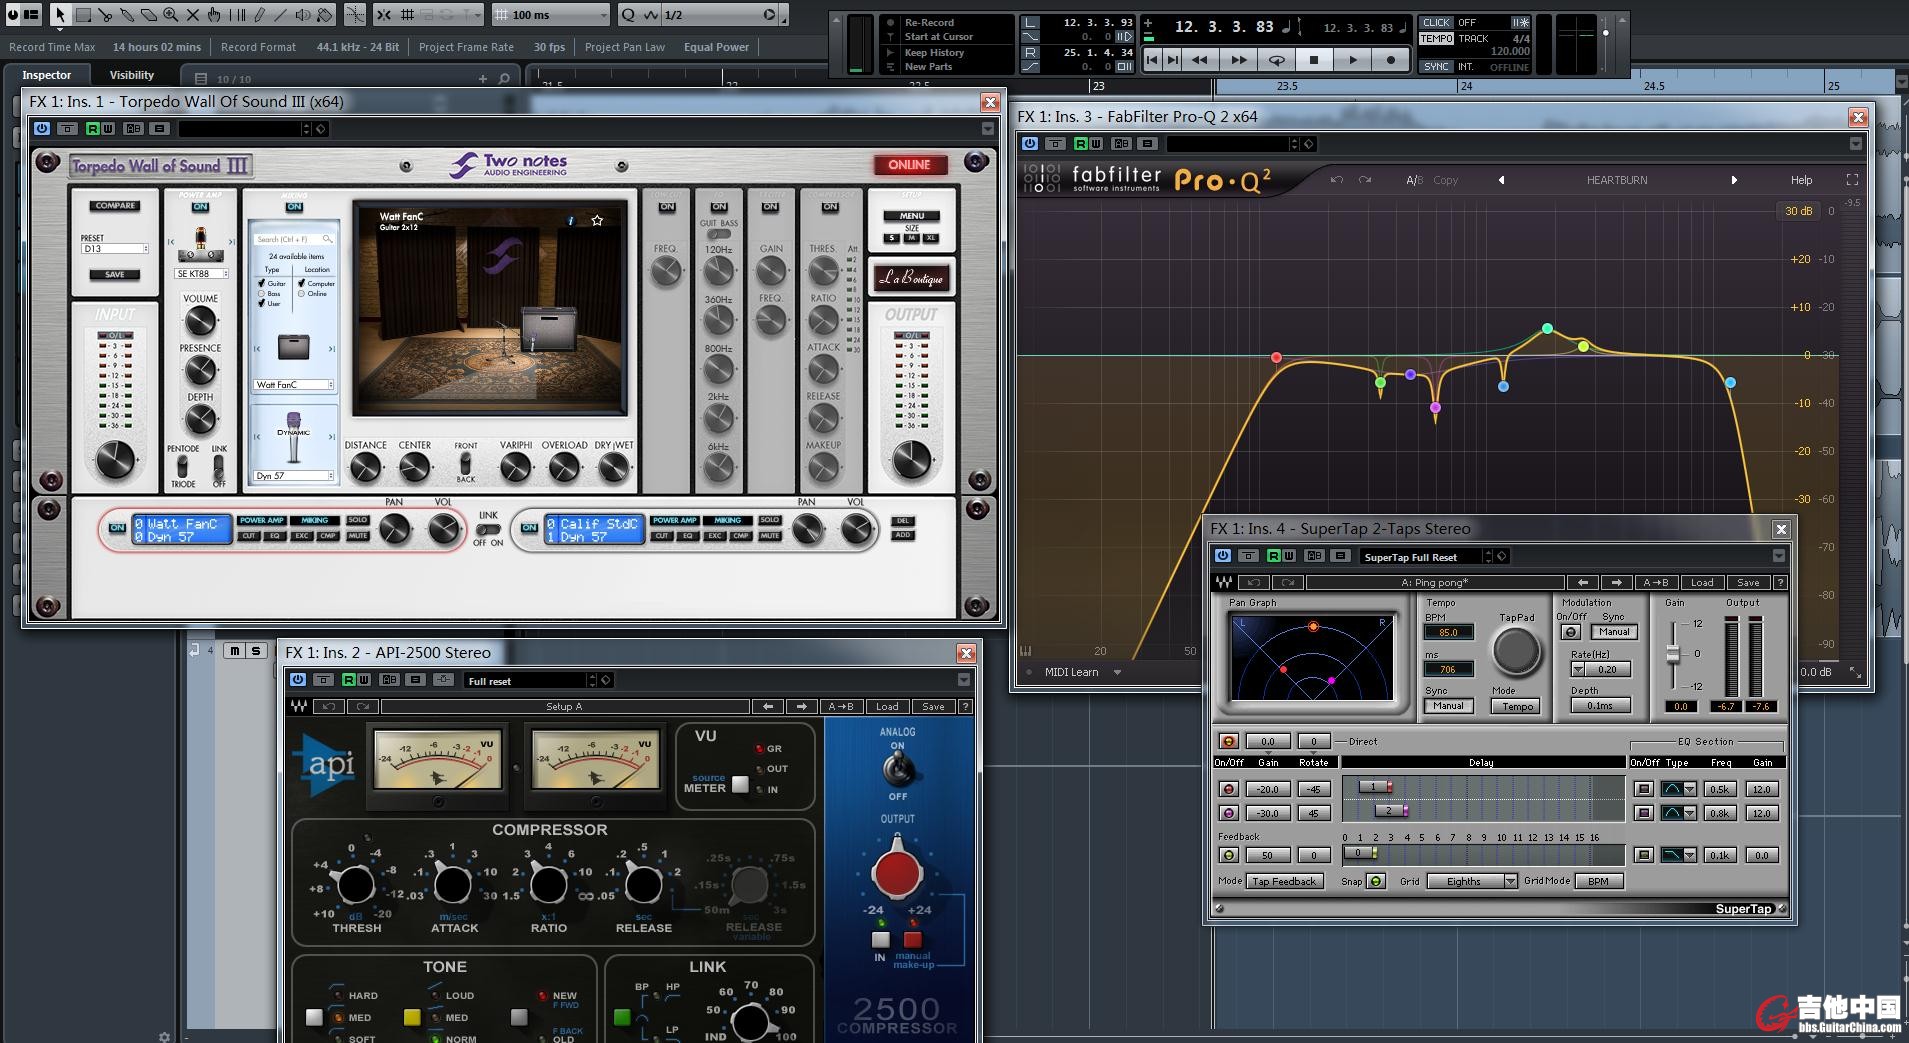The height and width of the screenshot is (1043, 1909).
Task: Click star favorite icon in Torpedo cabinet view
Action: point(597,220)
